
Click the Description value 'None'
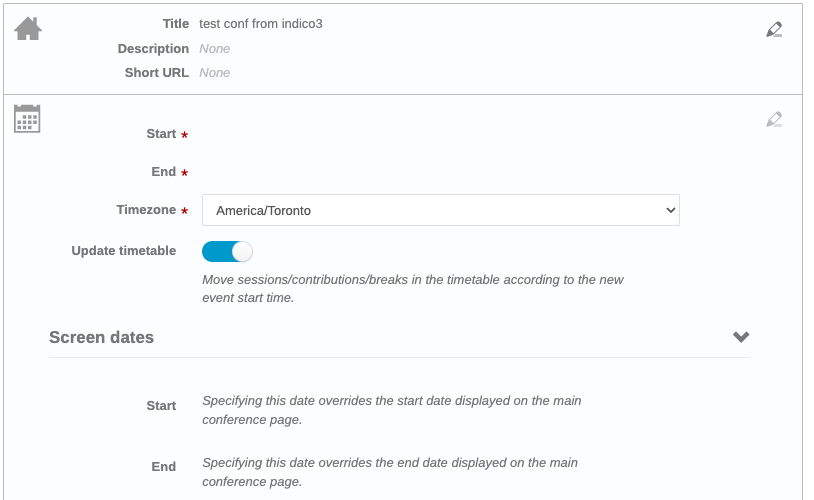(214, 48)
